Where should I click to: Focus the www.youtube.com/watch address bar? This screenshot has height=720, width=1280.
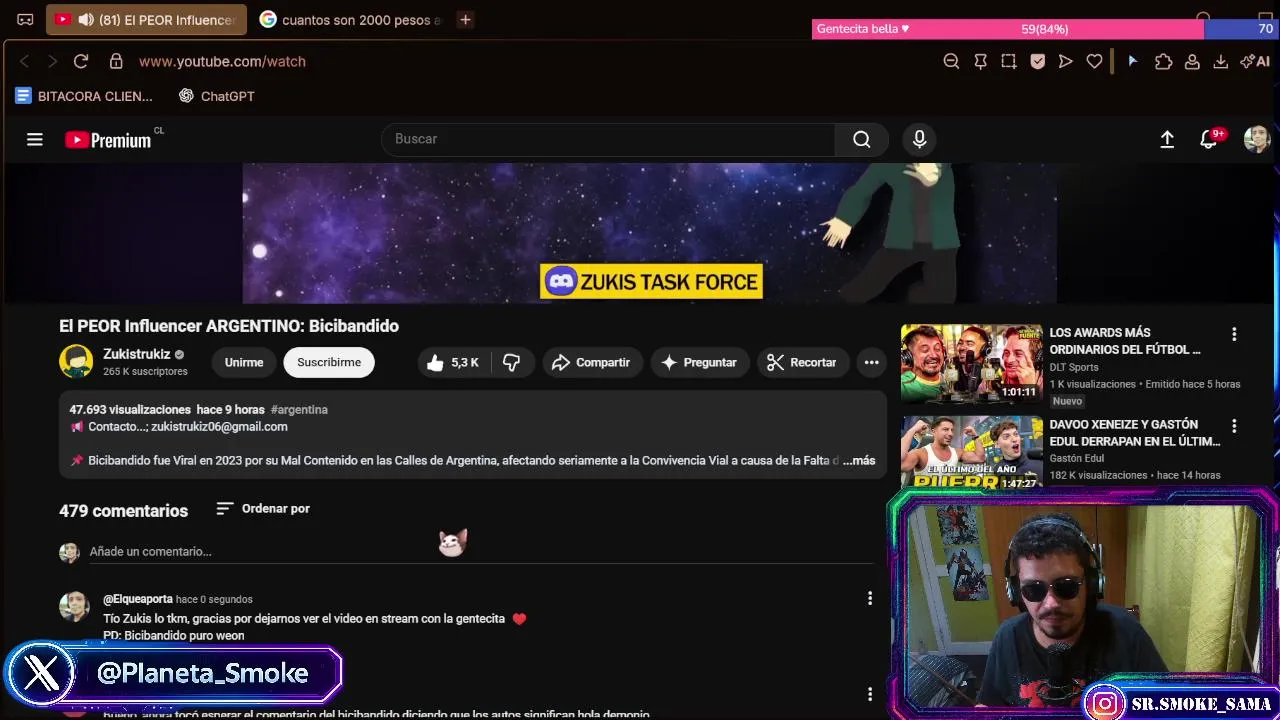coord(222,61)
